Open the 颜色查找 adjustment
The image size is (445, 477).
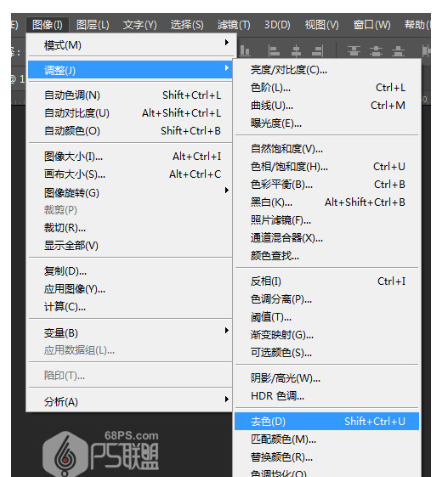[x=327, y=256]
